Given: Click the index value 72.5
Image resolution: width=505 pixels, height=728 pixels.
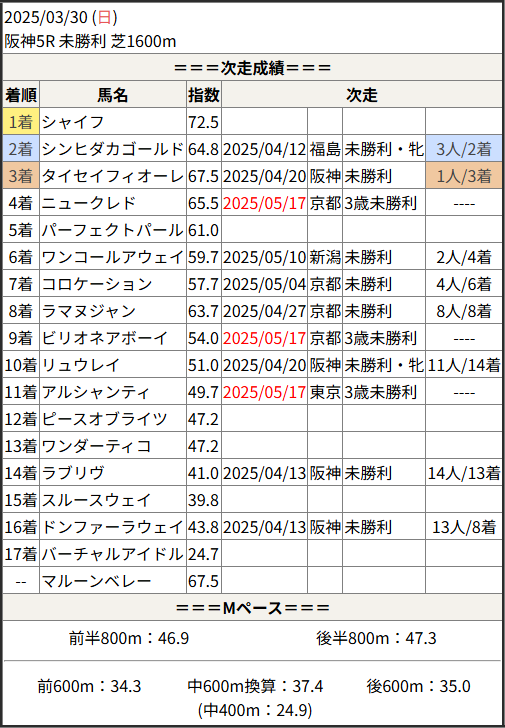Looking at the screenshot, I should (x=204, y=122).
